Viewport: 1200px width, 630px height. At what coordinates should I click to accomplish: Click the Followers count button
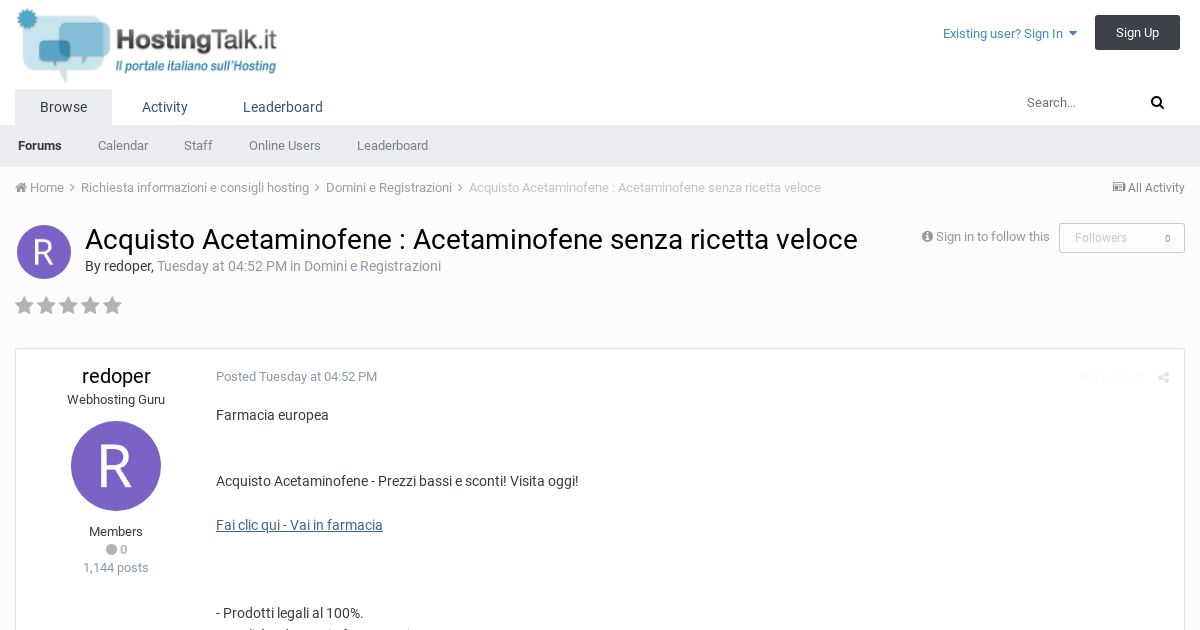tap(1121, 238)
